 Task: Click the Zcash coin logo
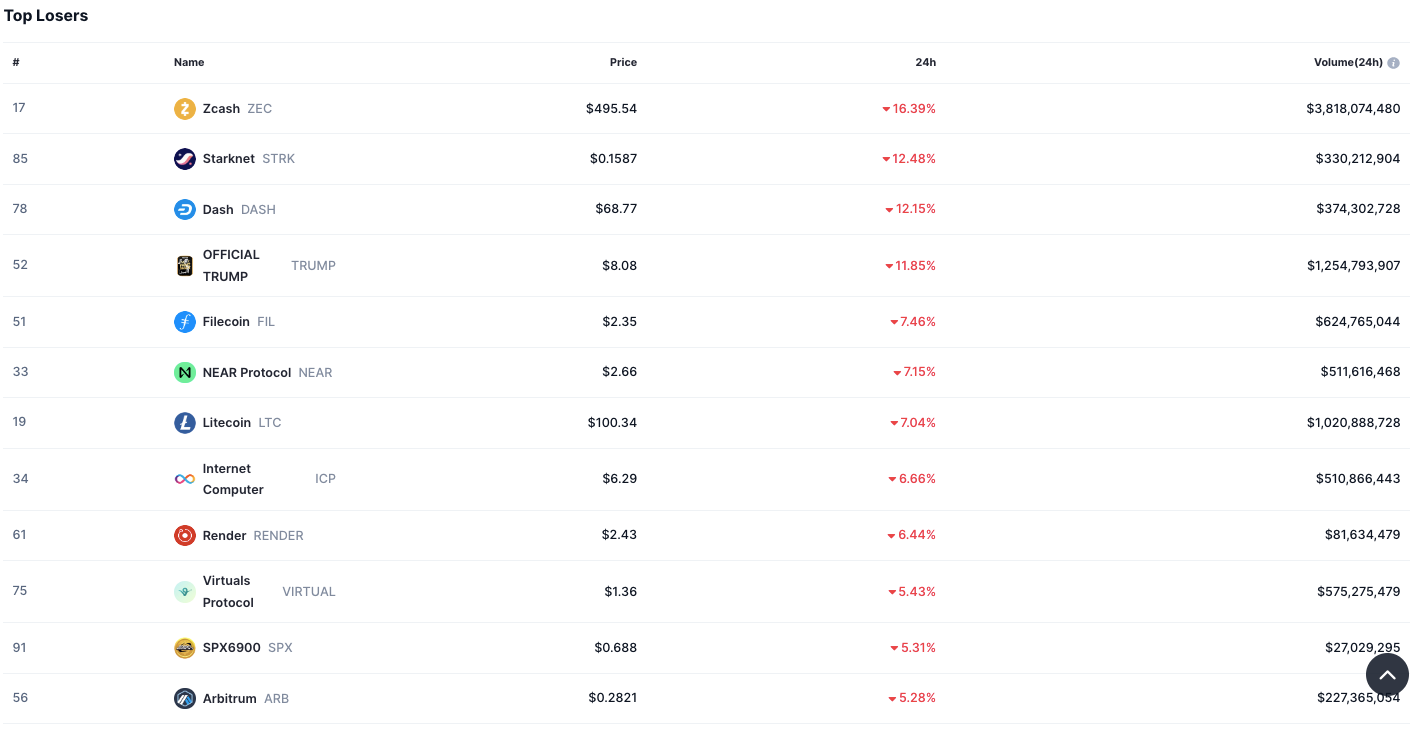[x=184, y=108]
